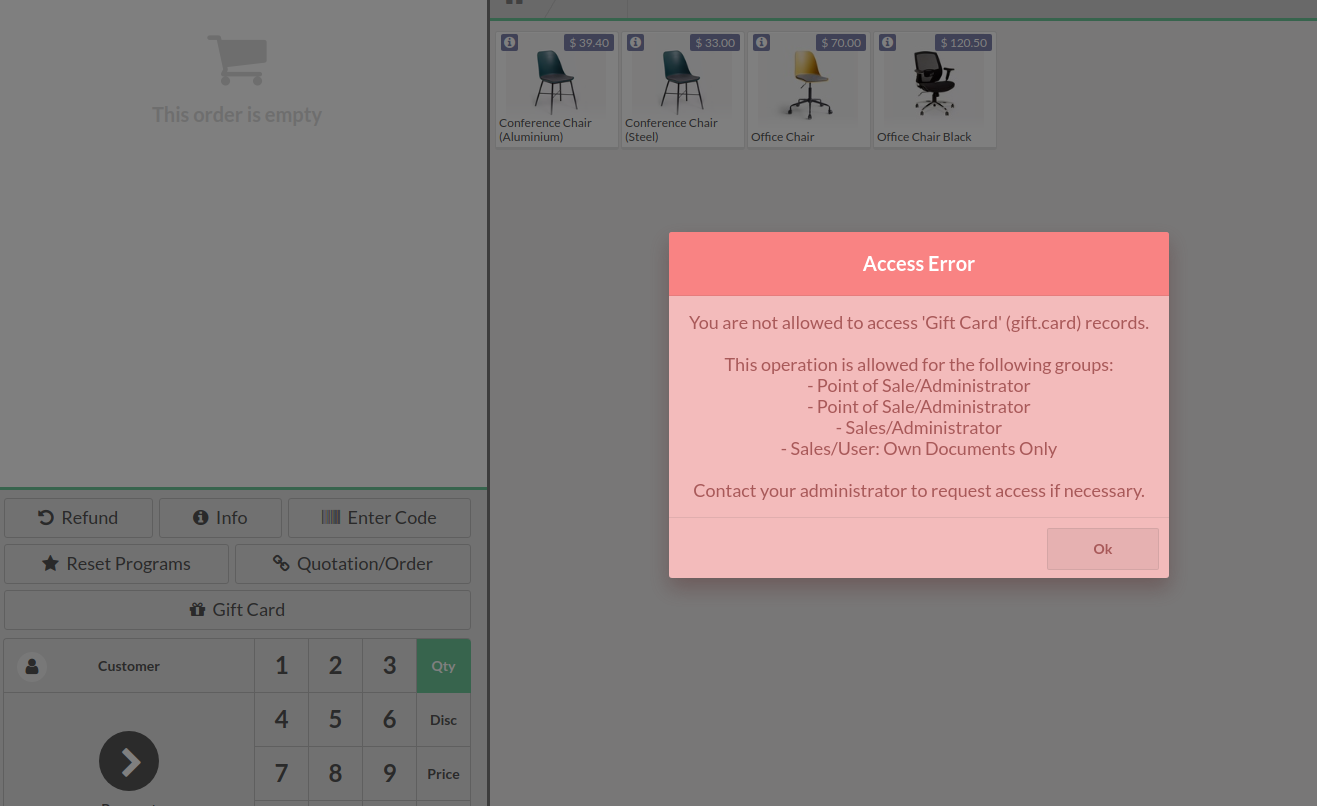This screenshot has height=806, width=1317.
Task: Select the Customer button
Action: coord(129,666)
